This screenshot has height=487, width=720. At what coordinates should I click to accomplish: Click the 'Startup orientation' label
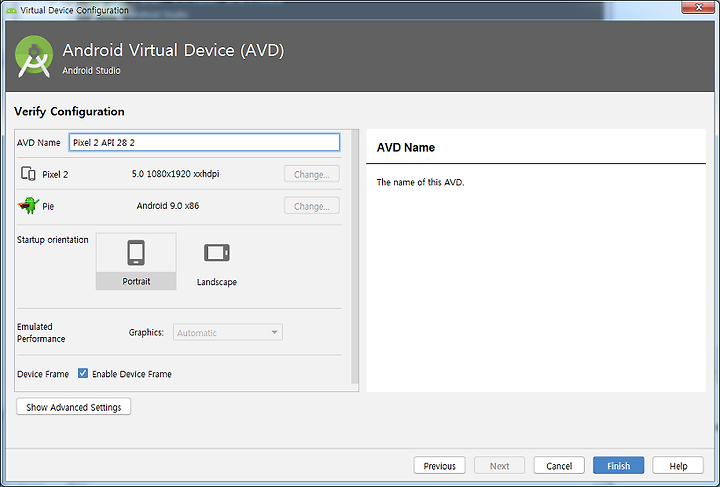pyautogui.click(x=52, y=240)
